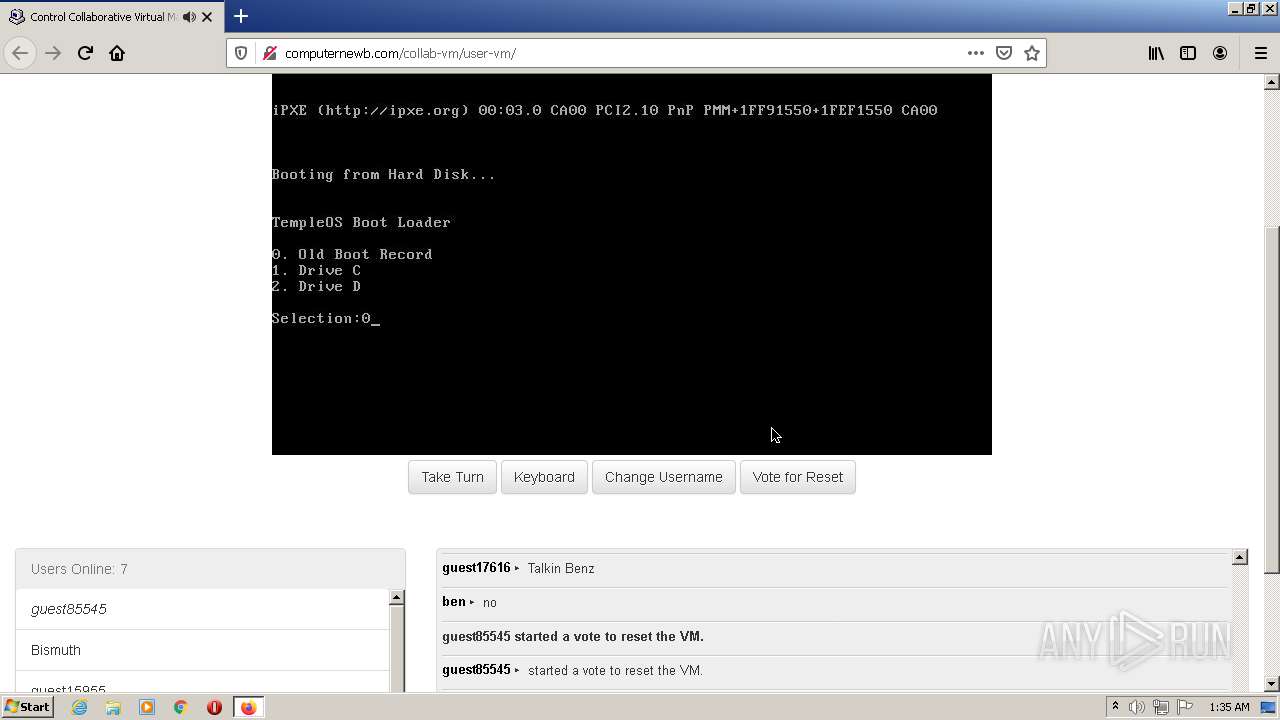This screenshot has width=1280, height=720.
Task: Select user Bismuth in users list
Action: point(202,650)
